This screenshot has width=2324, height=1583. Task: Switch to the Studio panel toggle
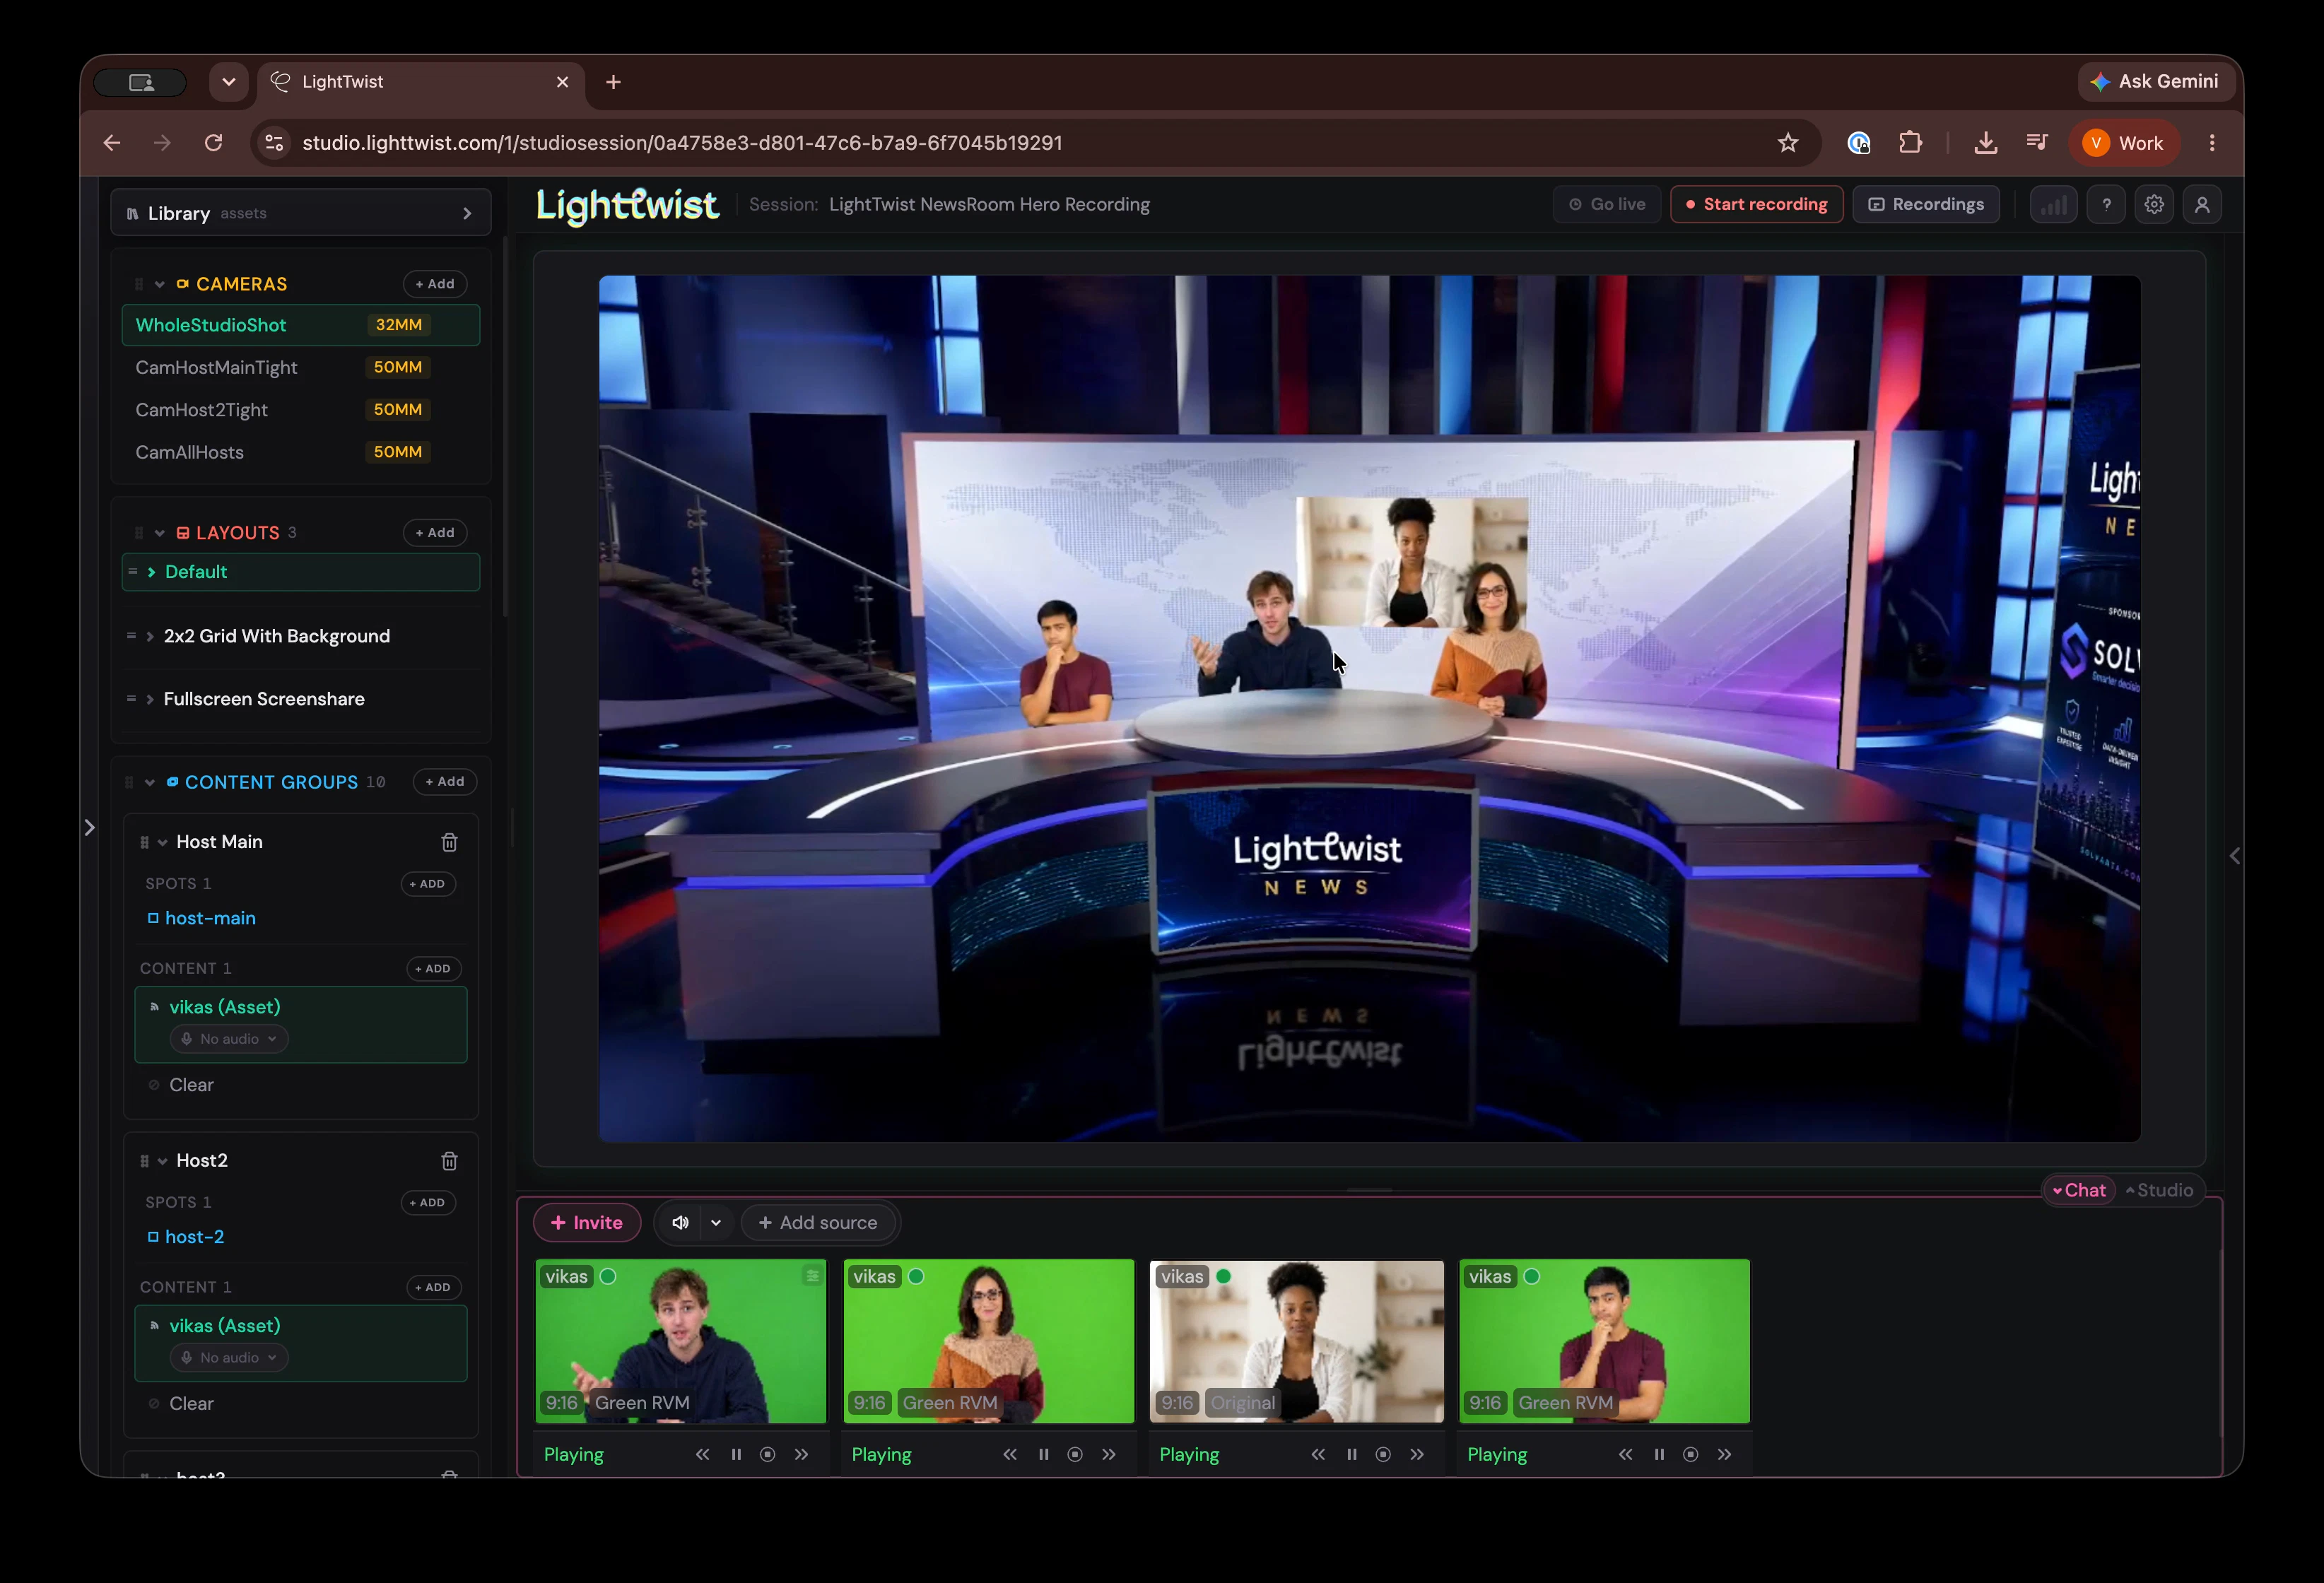[x=2159, y=1190]
